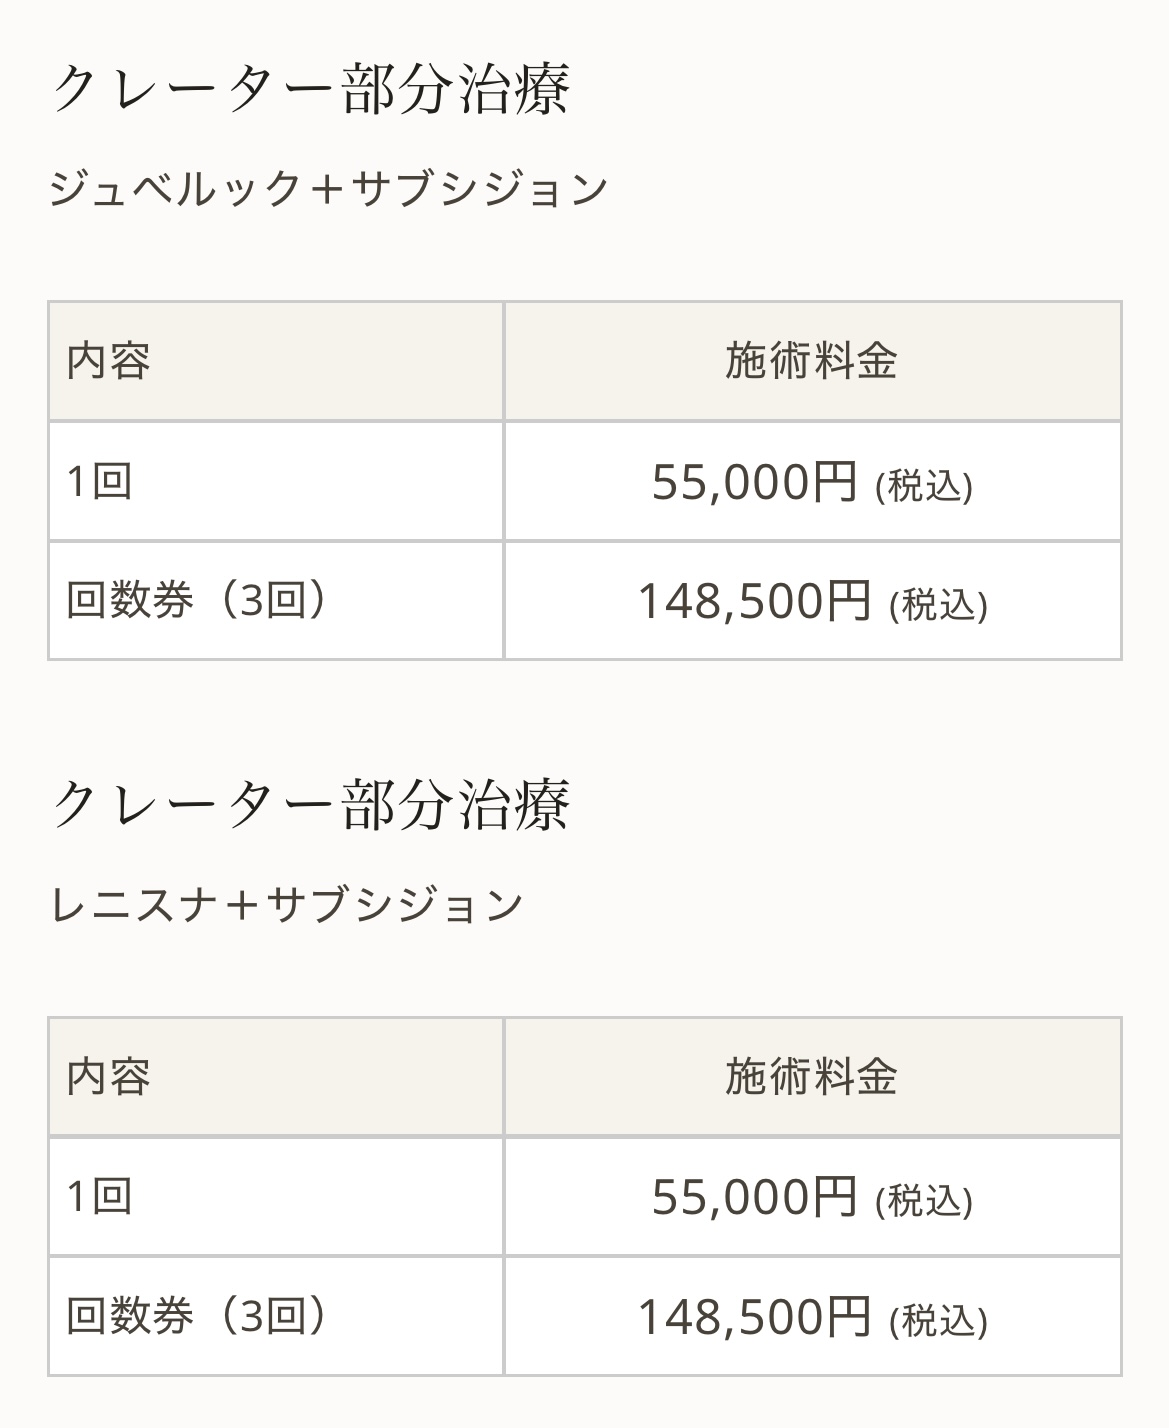
Task: Click 55,000円 price in the レニスナ table
Action: (x=754, y=1197)
